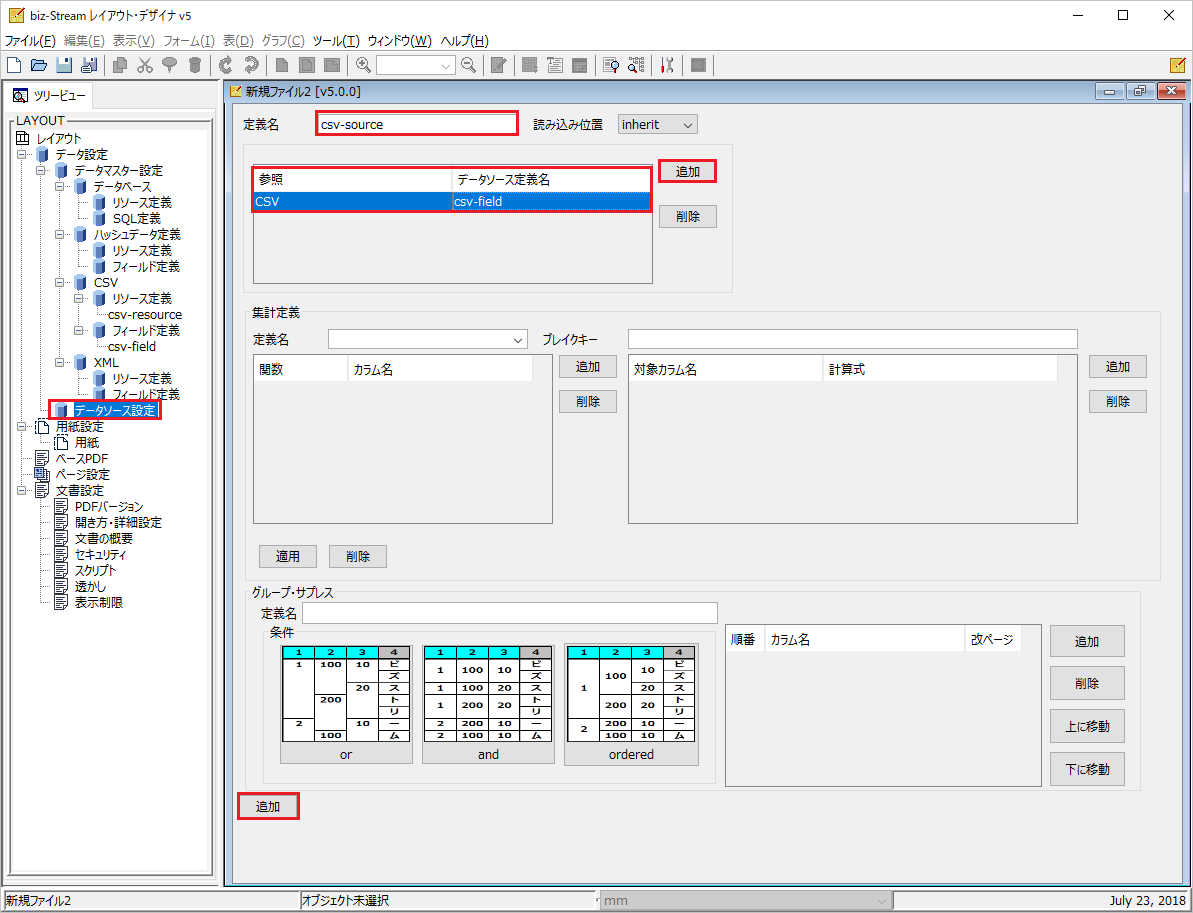This screenshot has height=913, width=1193.
Task: Open the 読み込み位置 inherit dropdown
Action: [657, 125]
